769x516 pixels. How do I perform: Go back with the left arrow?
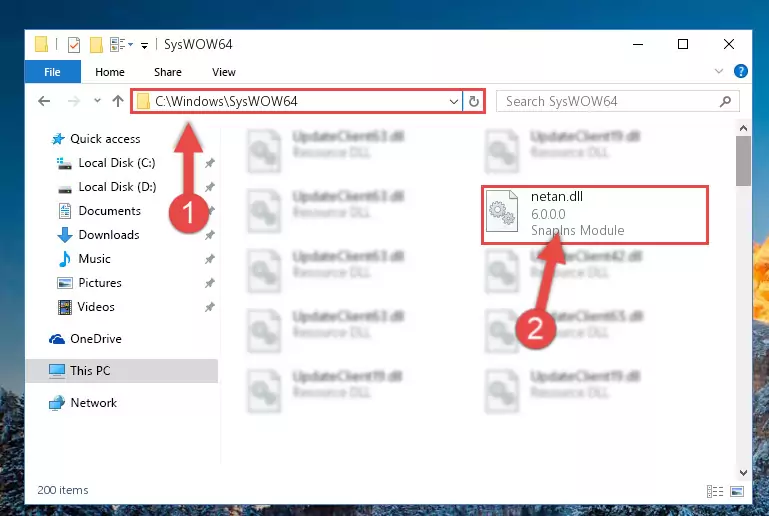(44, 102)
